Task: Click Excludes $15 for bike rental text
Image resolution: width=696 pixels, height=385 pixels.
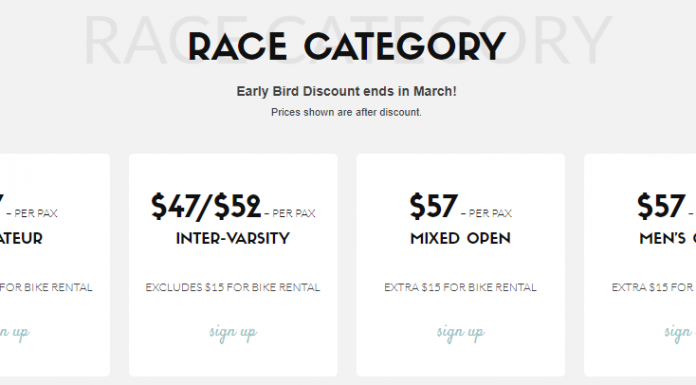Action: pos(233,287)
